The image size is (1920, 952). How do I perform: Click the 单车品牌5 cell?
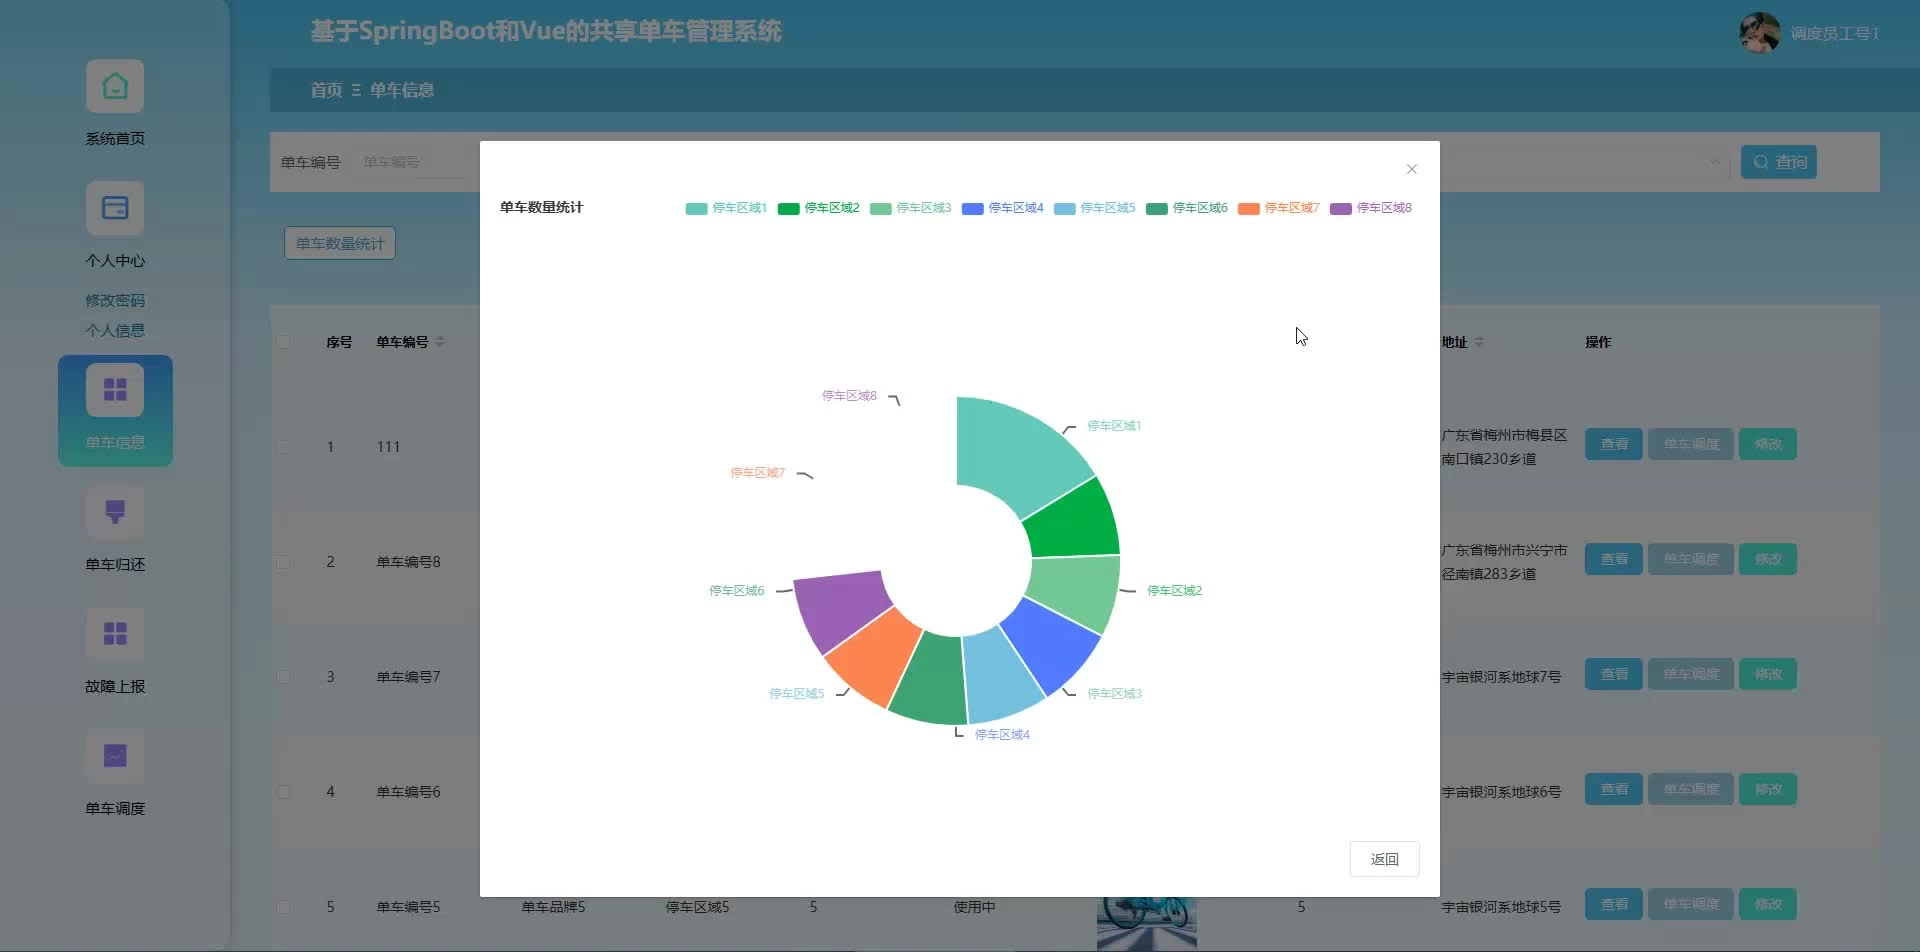coord(553,907)
